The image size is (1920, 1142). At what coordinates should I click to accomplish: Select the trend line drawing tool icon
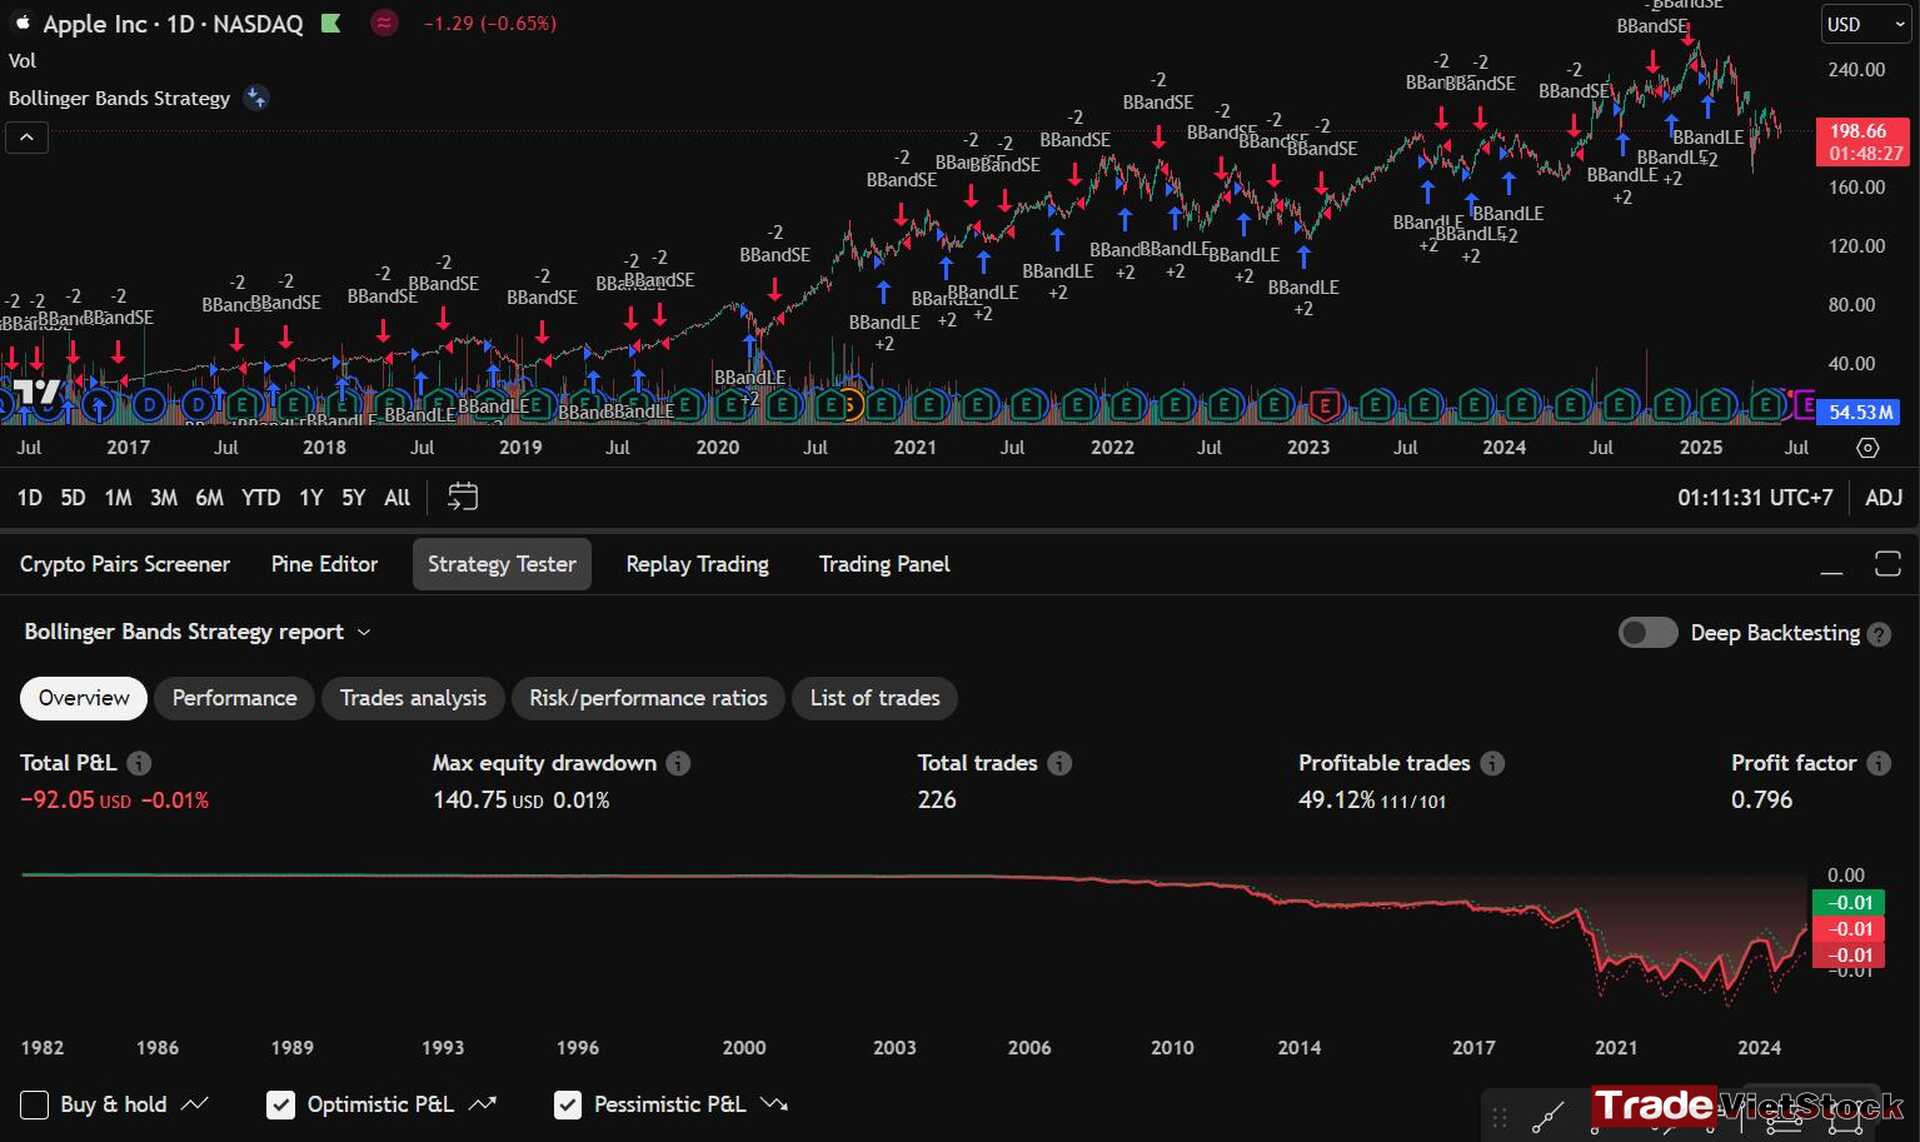(1548, 1117)
